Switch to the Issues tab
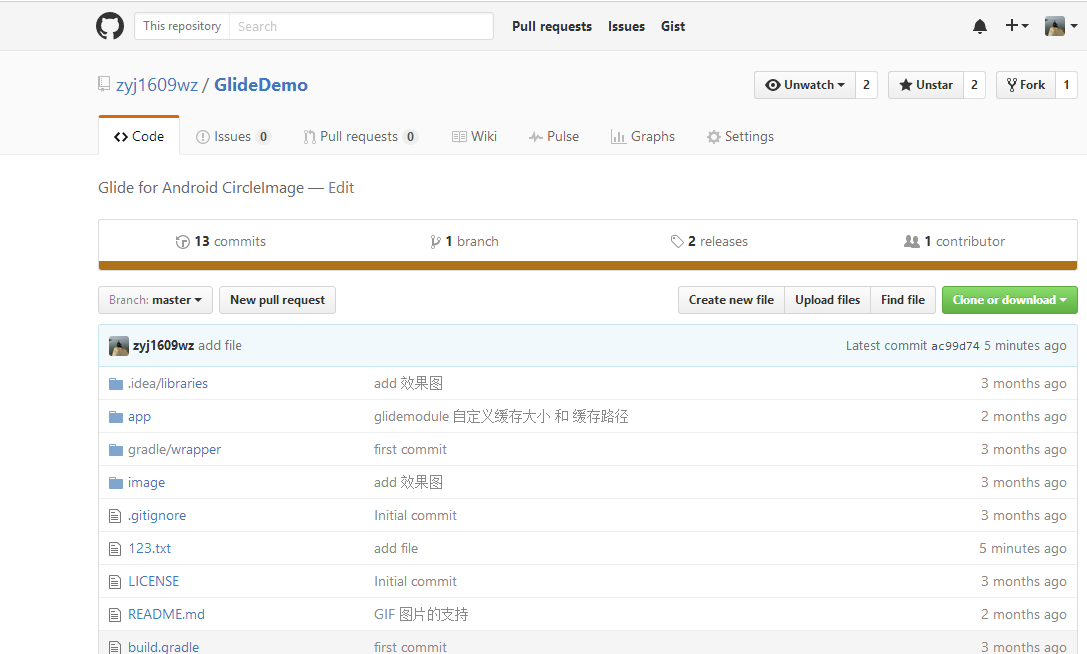1087x654 pixels. click(x=232, y=137)
